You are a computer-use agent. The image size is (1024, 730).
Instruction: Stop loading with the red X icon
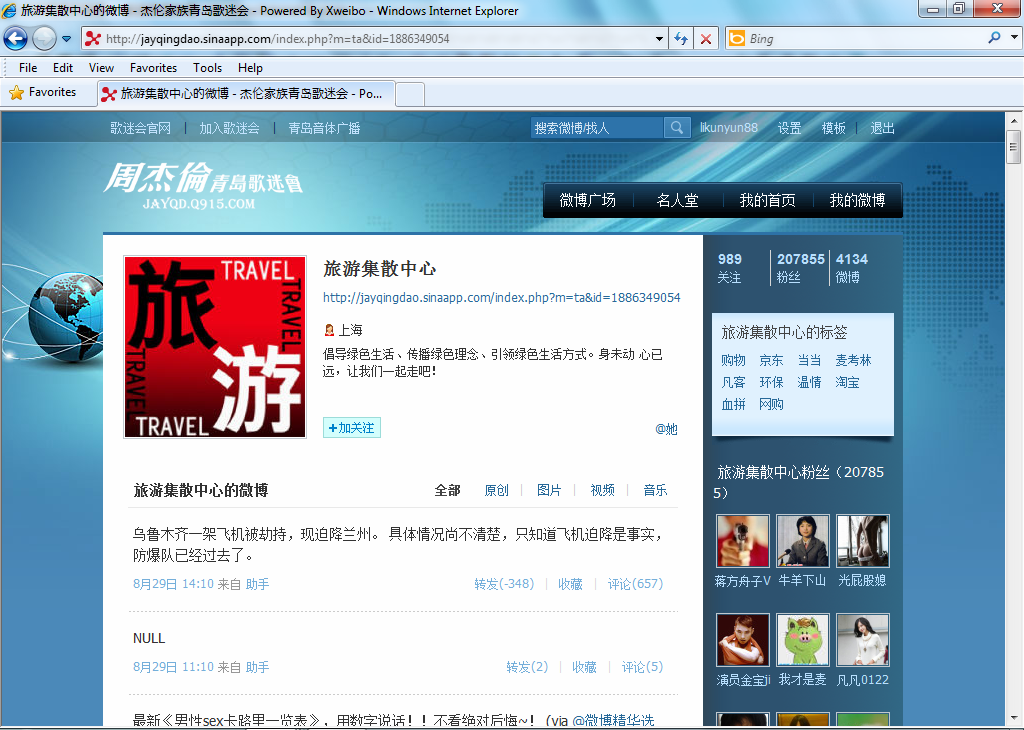click(x=706, y=39)
